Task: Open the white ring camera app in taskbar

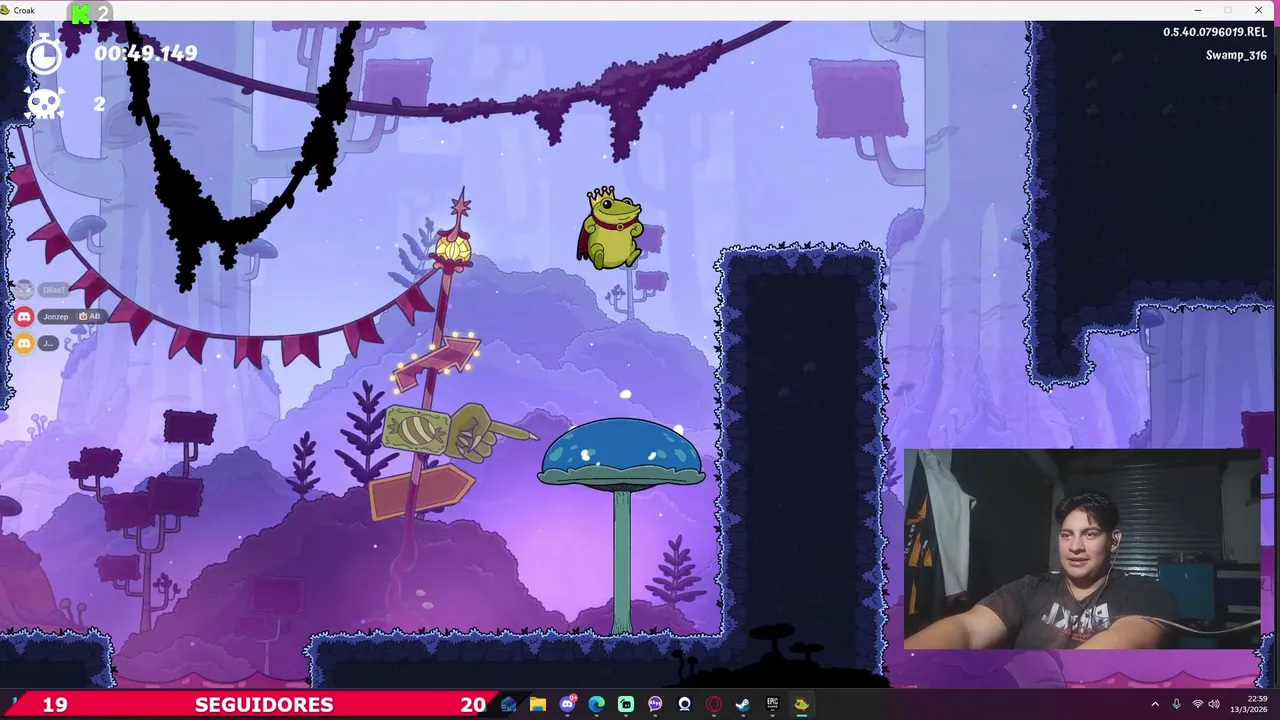Action: [x=685, y=704]
